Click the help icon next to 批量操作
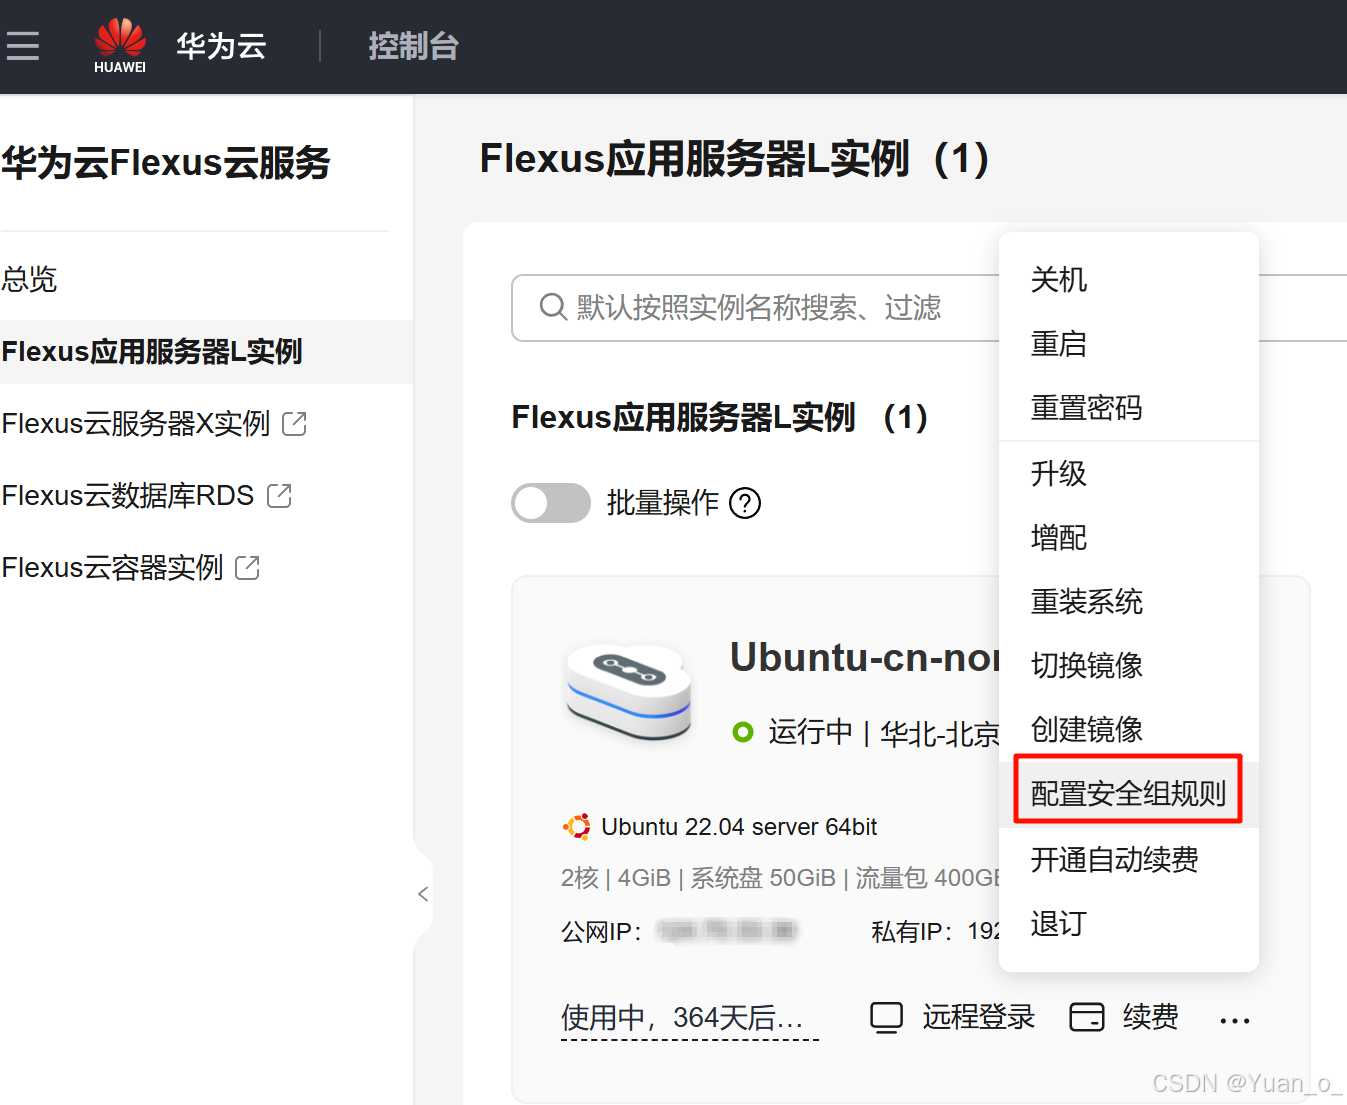Screen dimensions: 1347x1105 tap(745, 503)
